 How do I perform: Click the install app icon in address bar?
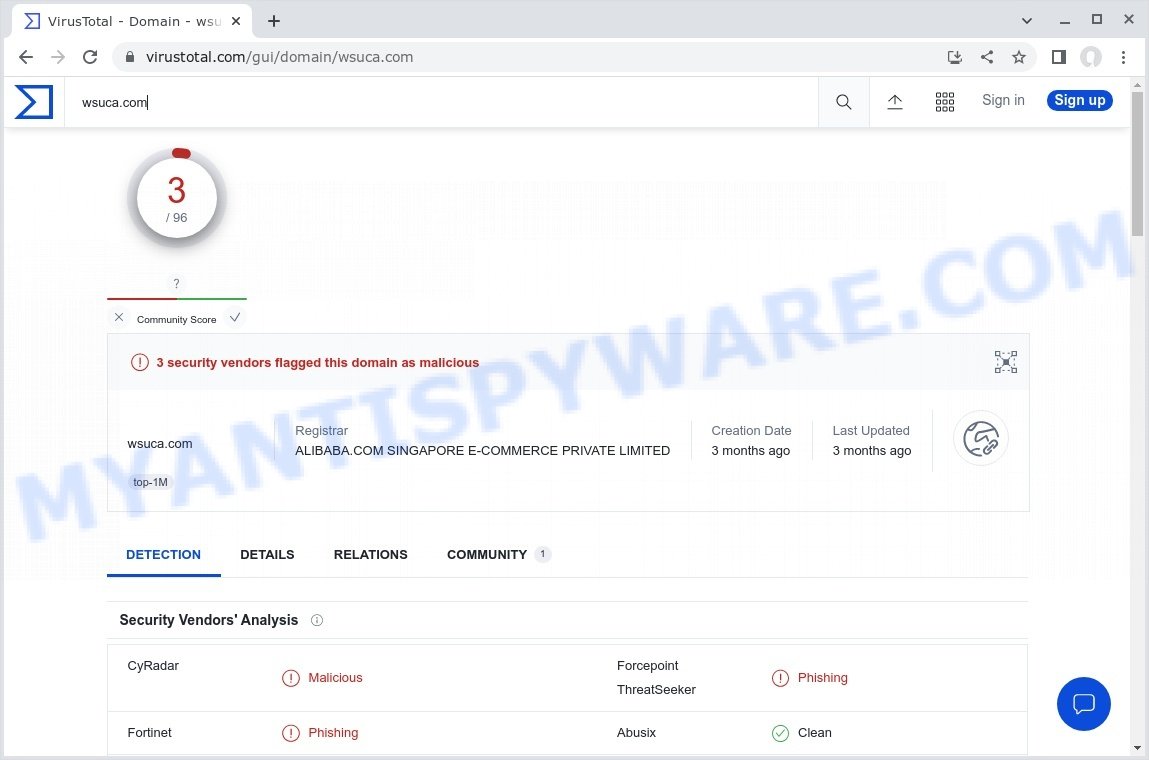[x=954, y=57]
